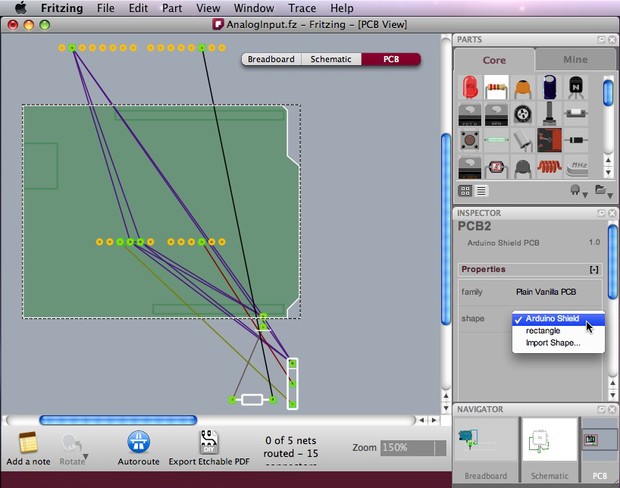Image resolution: width=620 pixels, height=488 pixels.
Task: Click canvas horizontal scroll right arrow
Action: pos(434,420)
